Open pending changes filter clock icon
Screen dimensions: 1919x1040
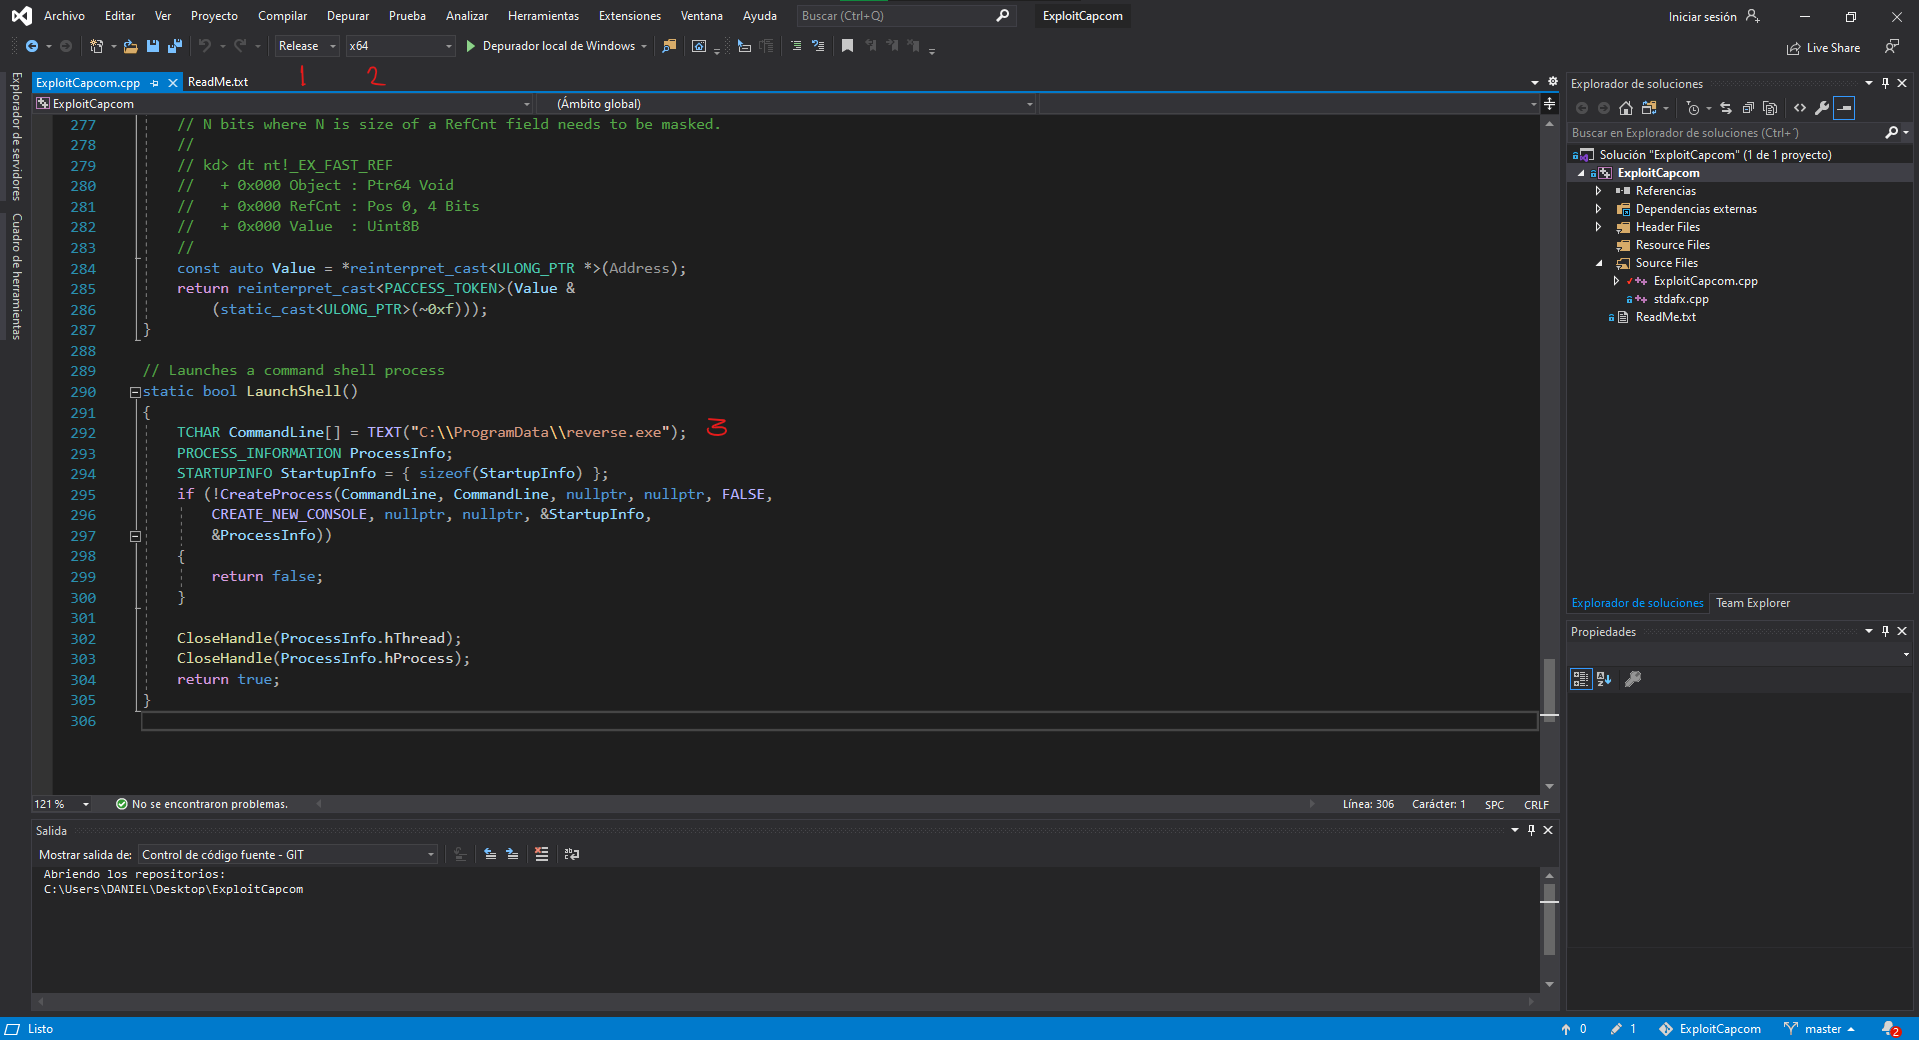1693,108
